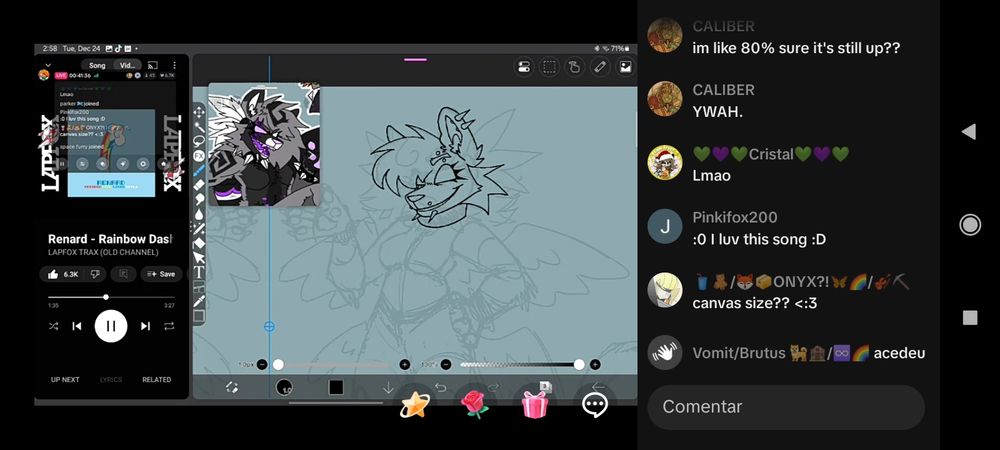Open brush size preview circle

284,387
